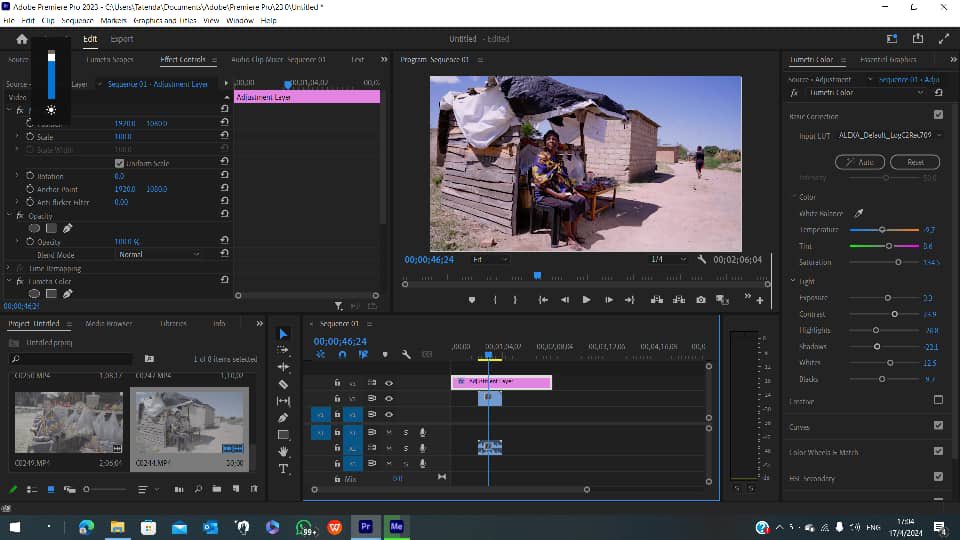Adjust the Saturation slider handle
Image resolution: width=960 pixels, height=540 pixels.
tap(898, 262)
